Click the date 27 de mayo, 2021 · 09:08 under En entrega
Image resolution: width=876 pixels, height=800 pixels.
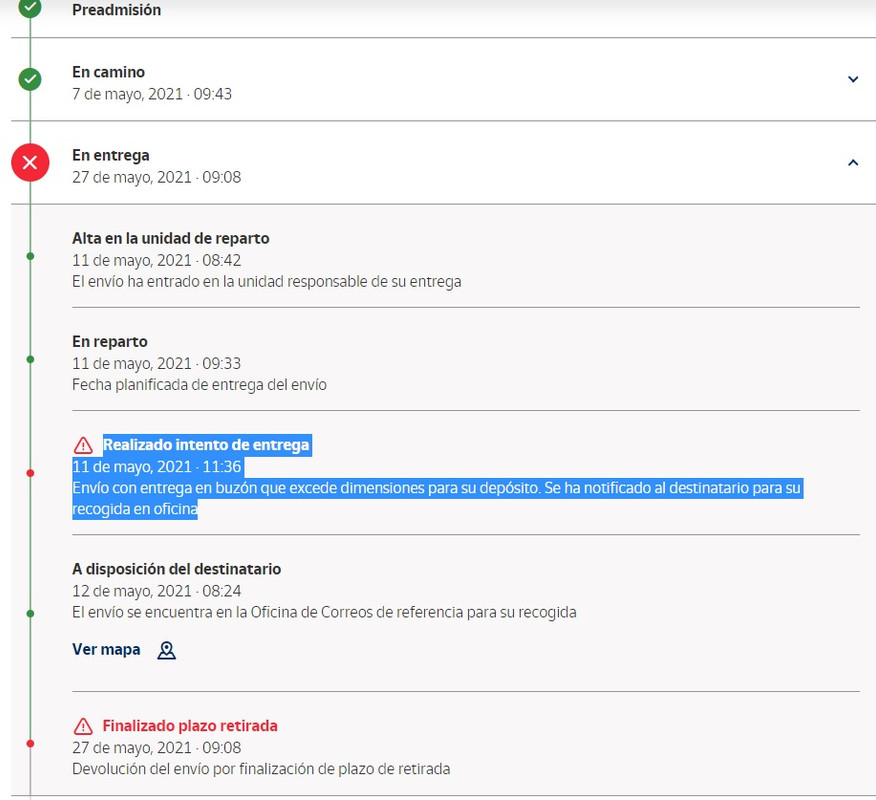pyautogui.click(x=156, y=177)
